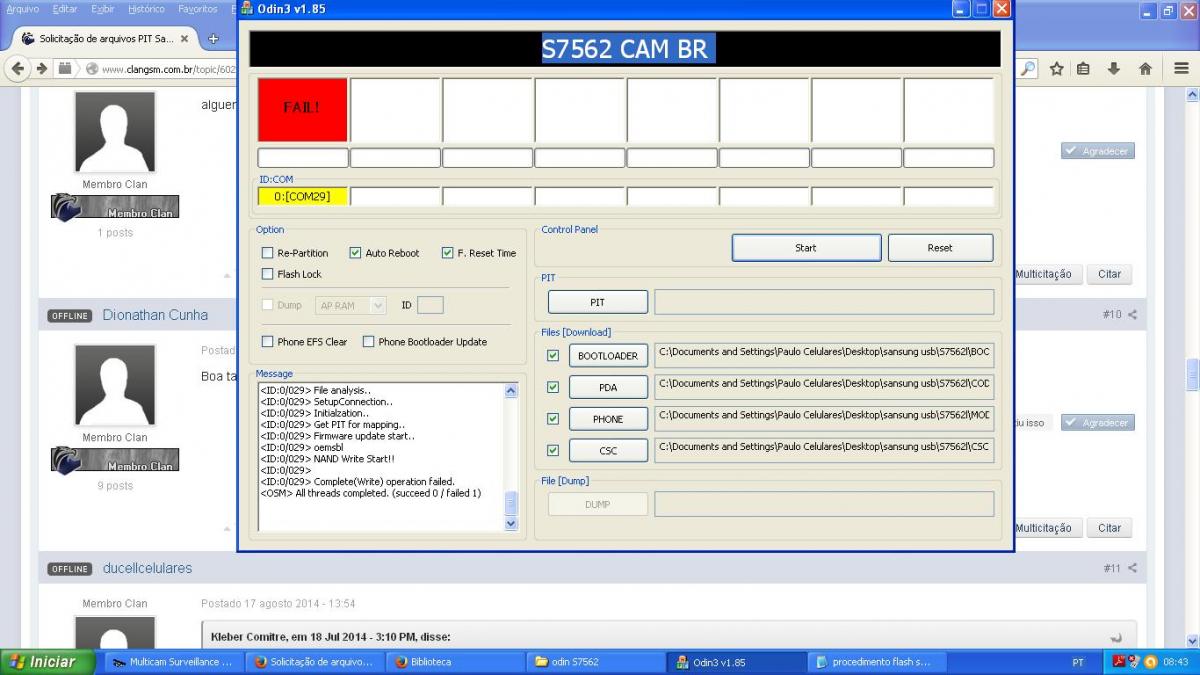Image resolution: width=1200 pixels, height=675 pixels.
Task: Share post #10 via share icon
Action: click(x=1133, y=315)
